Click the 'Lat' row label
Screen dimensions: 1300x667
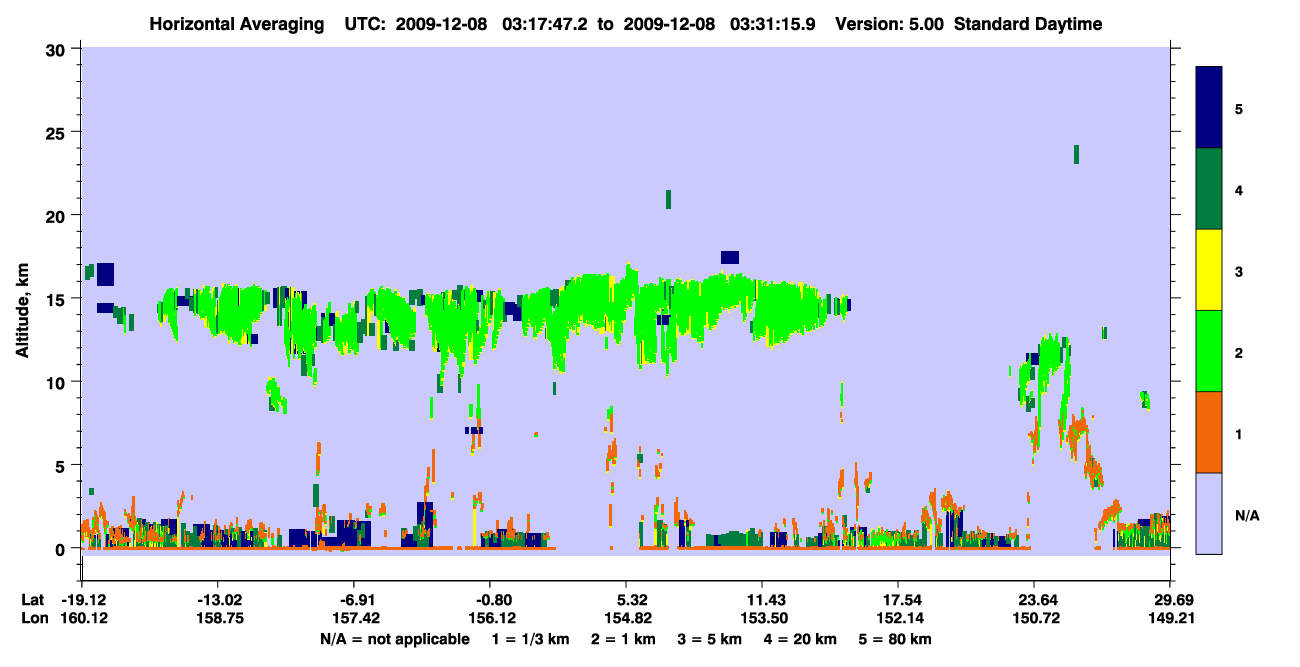pos(33,600)
